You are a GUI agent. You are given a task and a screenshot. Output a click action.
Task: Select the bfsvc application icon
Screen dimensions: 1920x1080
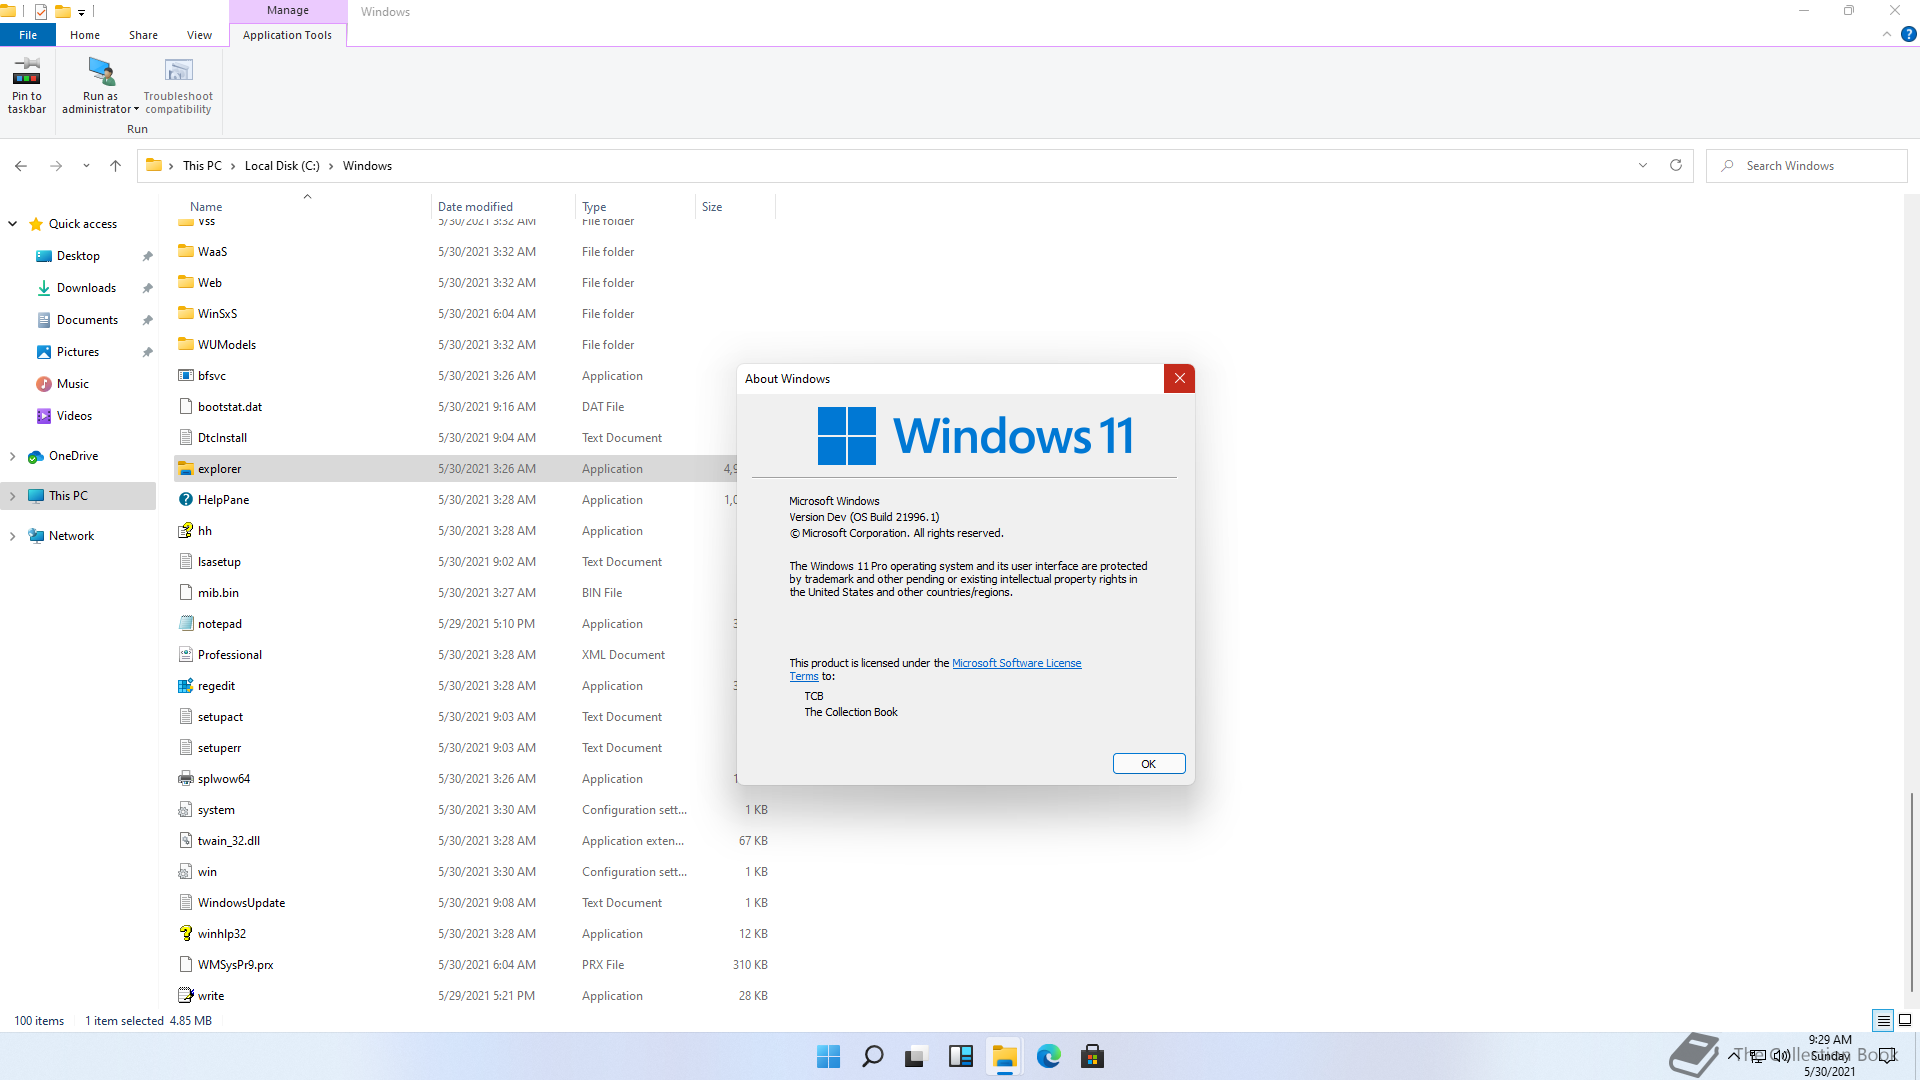click(x=186, y=375)
